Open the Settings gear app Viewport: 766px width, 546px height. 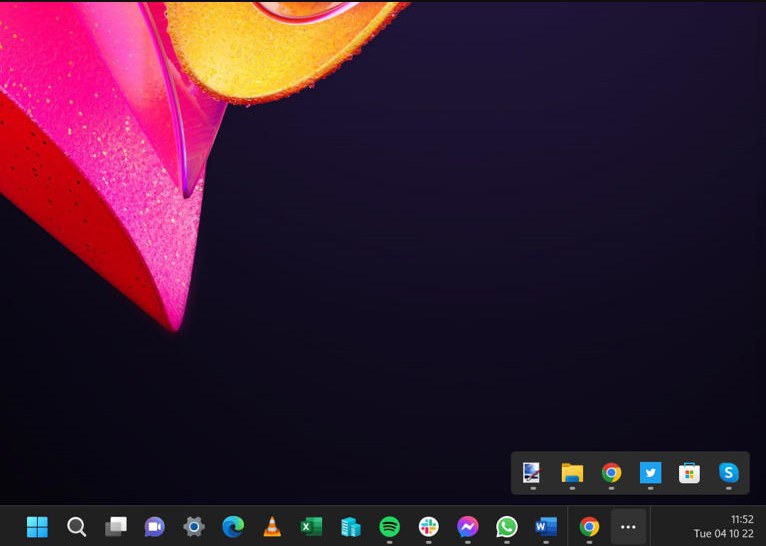tap(194, 527)
